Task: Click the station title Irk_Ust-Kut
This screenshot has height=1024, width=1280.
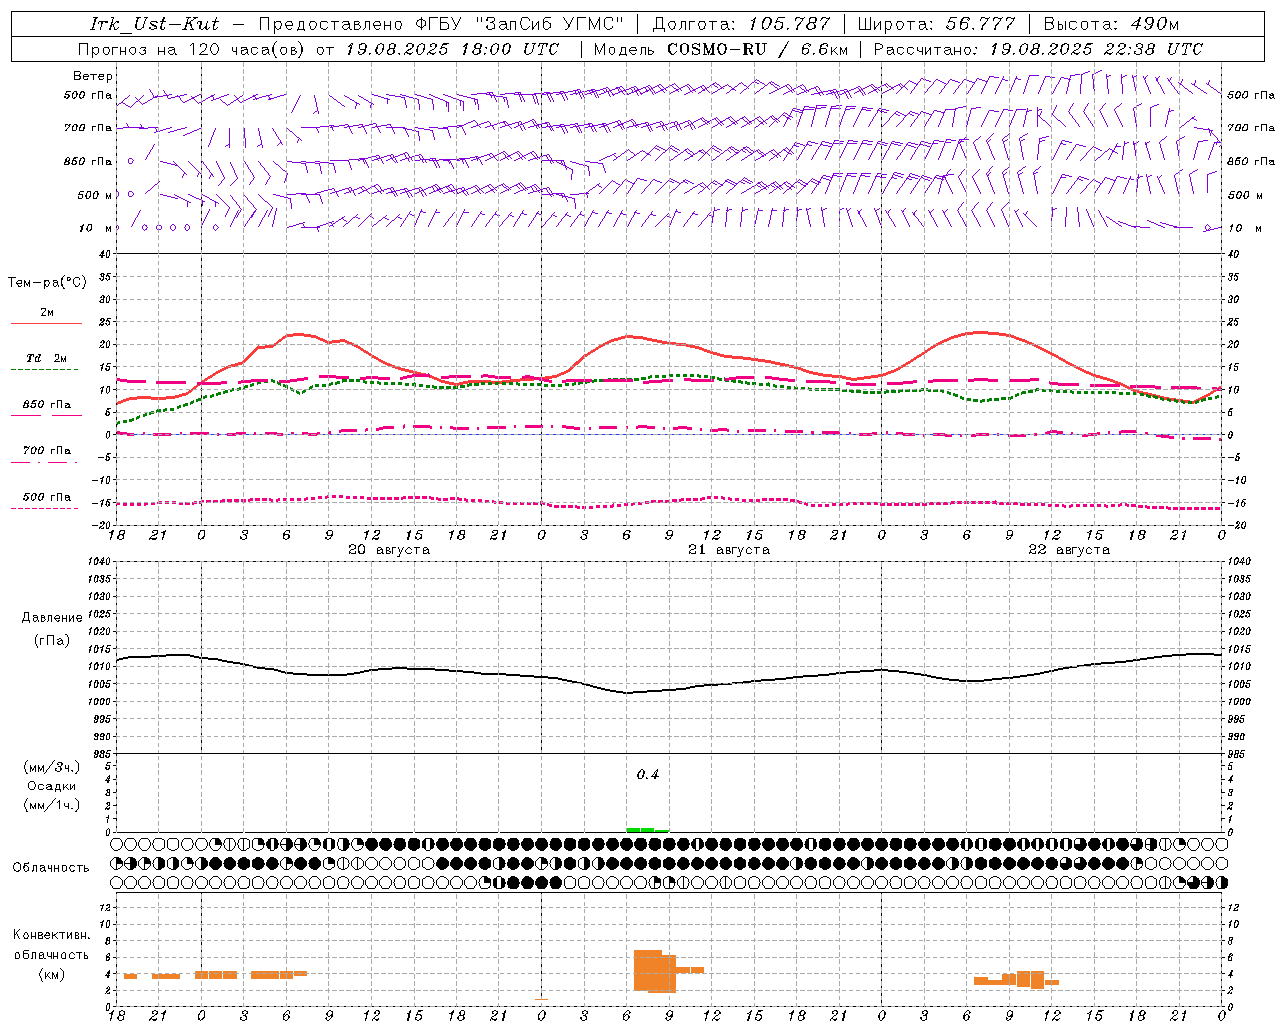Action: coord(155,24)
